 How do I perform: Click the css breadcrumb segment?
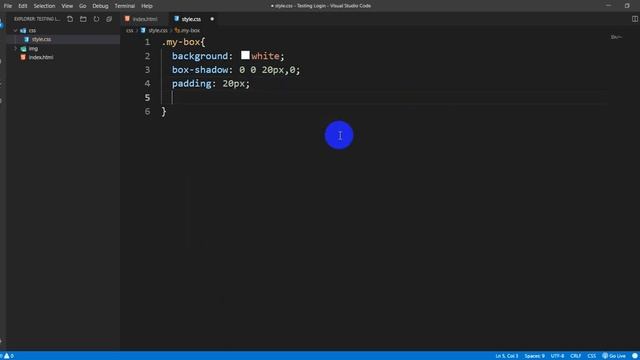click(x=129, y=31)
